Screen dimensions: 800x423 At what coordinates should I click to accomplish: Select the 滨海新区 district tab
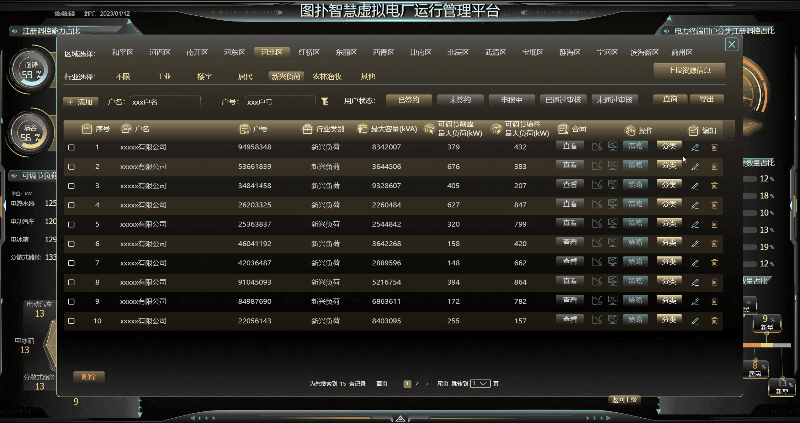(644, 52)
